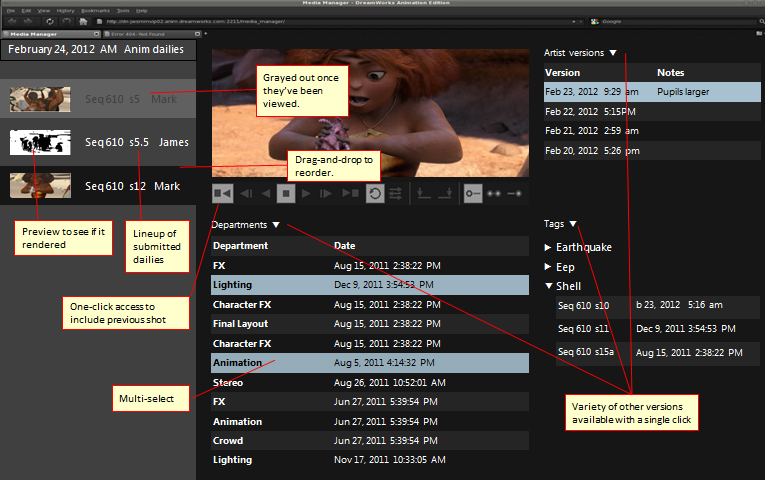Stop playback with the square button

click(286, 194)
